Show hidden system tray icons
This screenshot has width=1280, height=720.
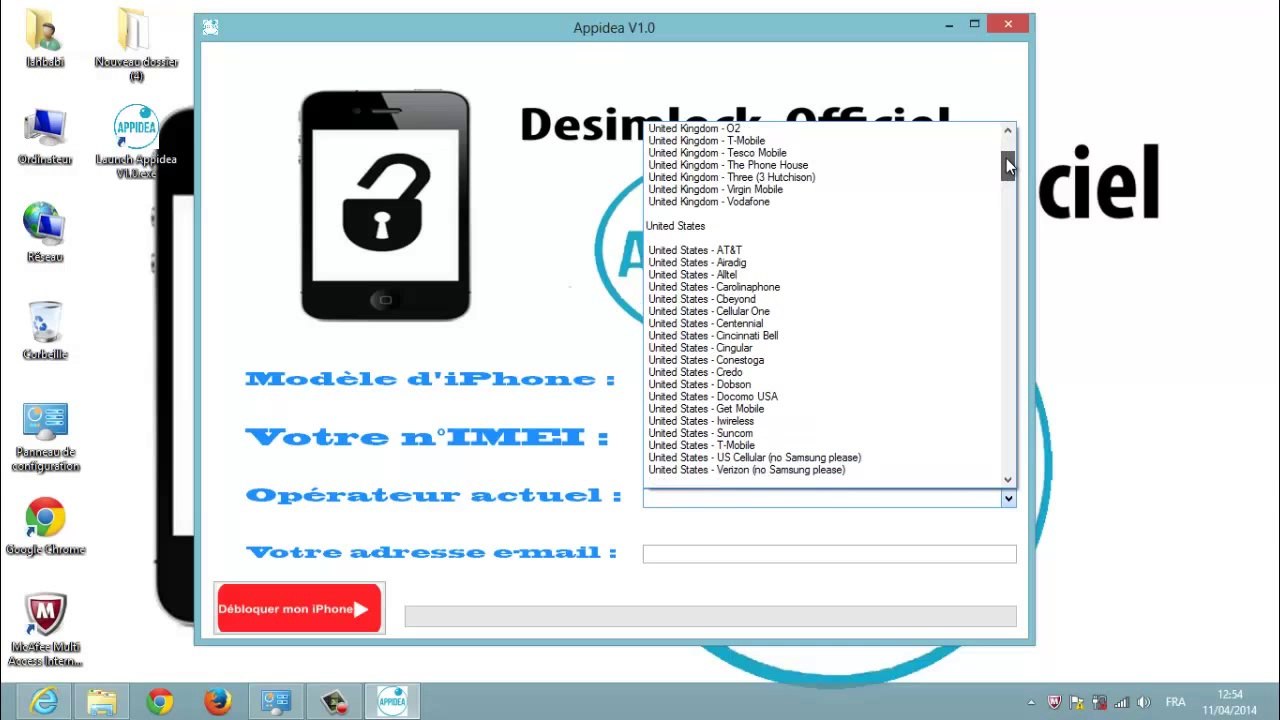click(x=1031, y=703)
